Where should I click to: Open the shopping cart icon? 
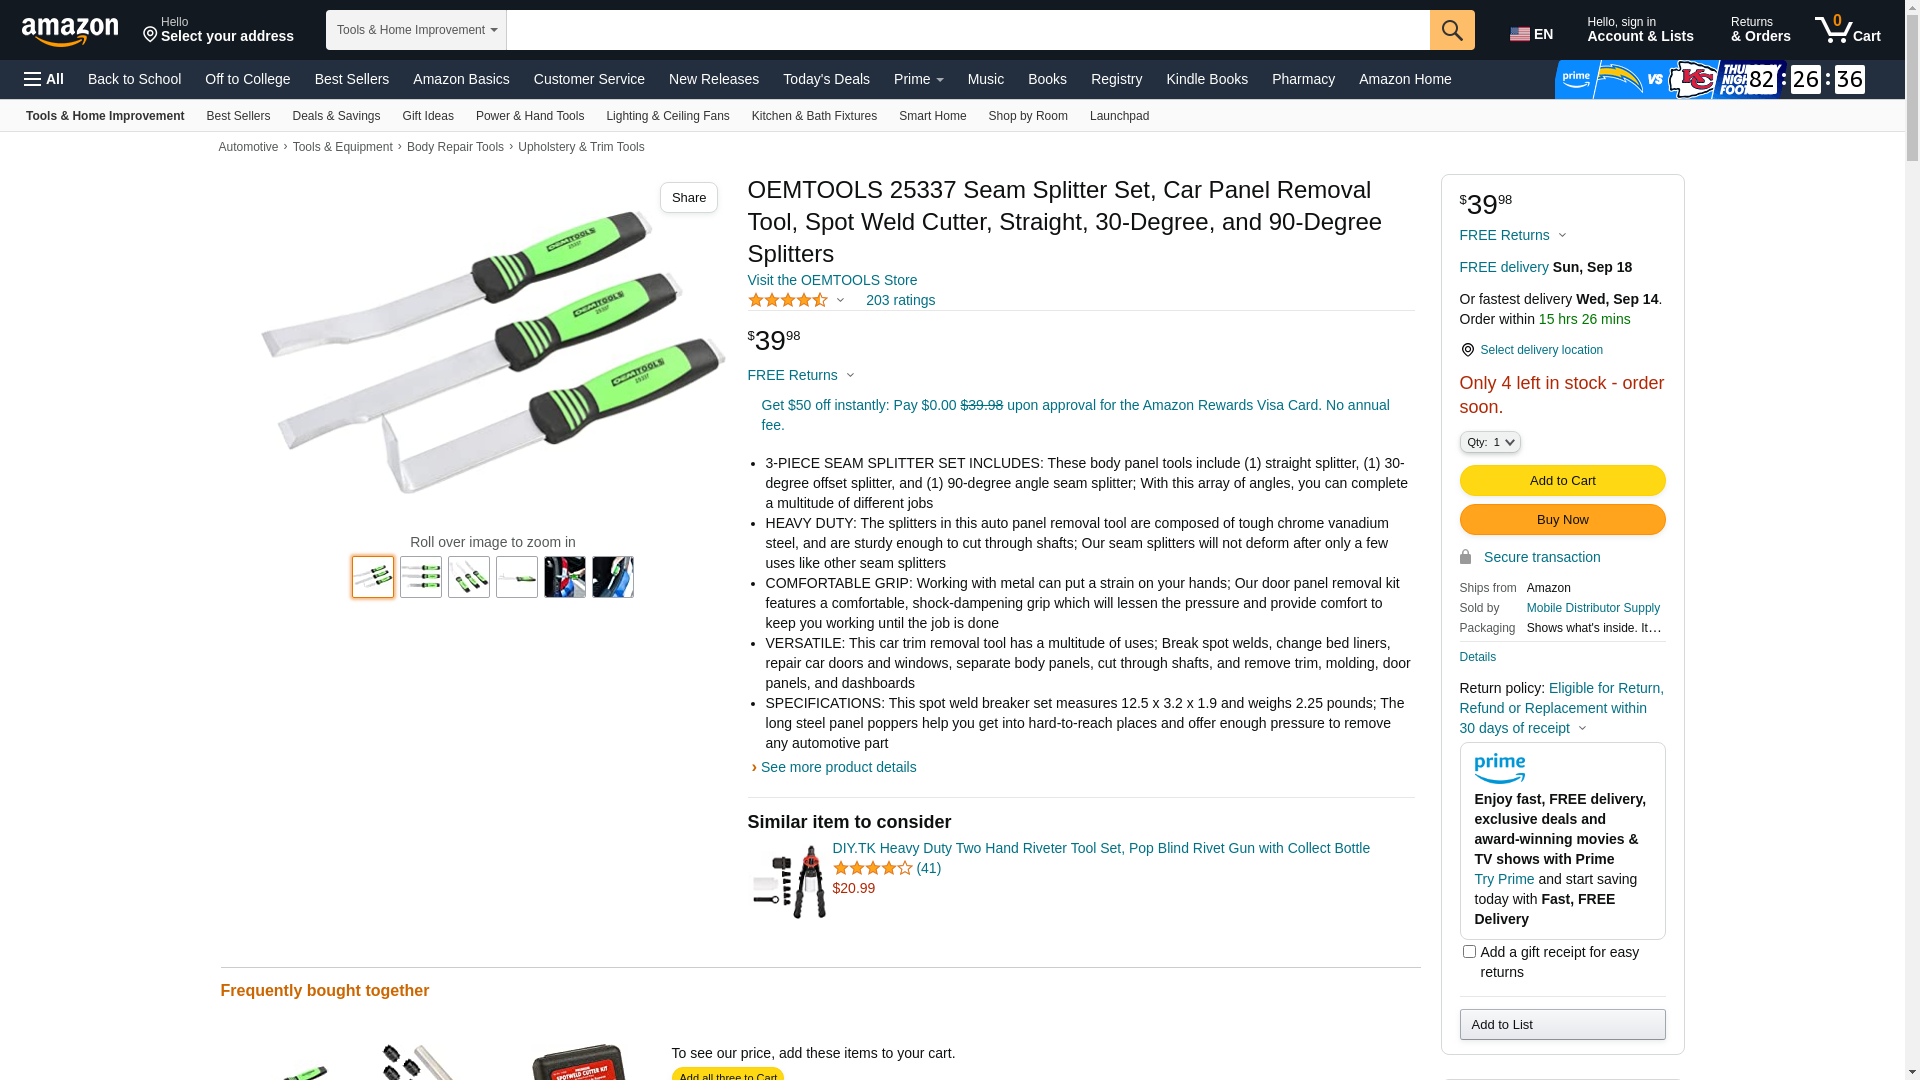point(1848,30)
